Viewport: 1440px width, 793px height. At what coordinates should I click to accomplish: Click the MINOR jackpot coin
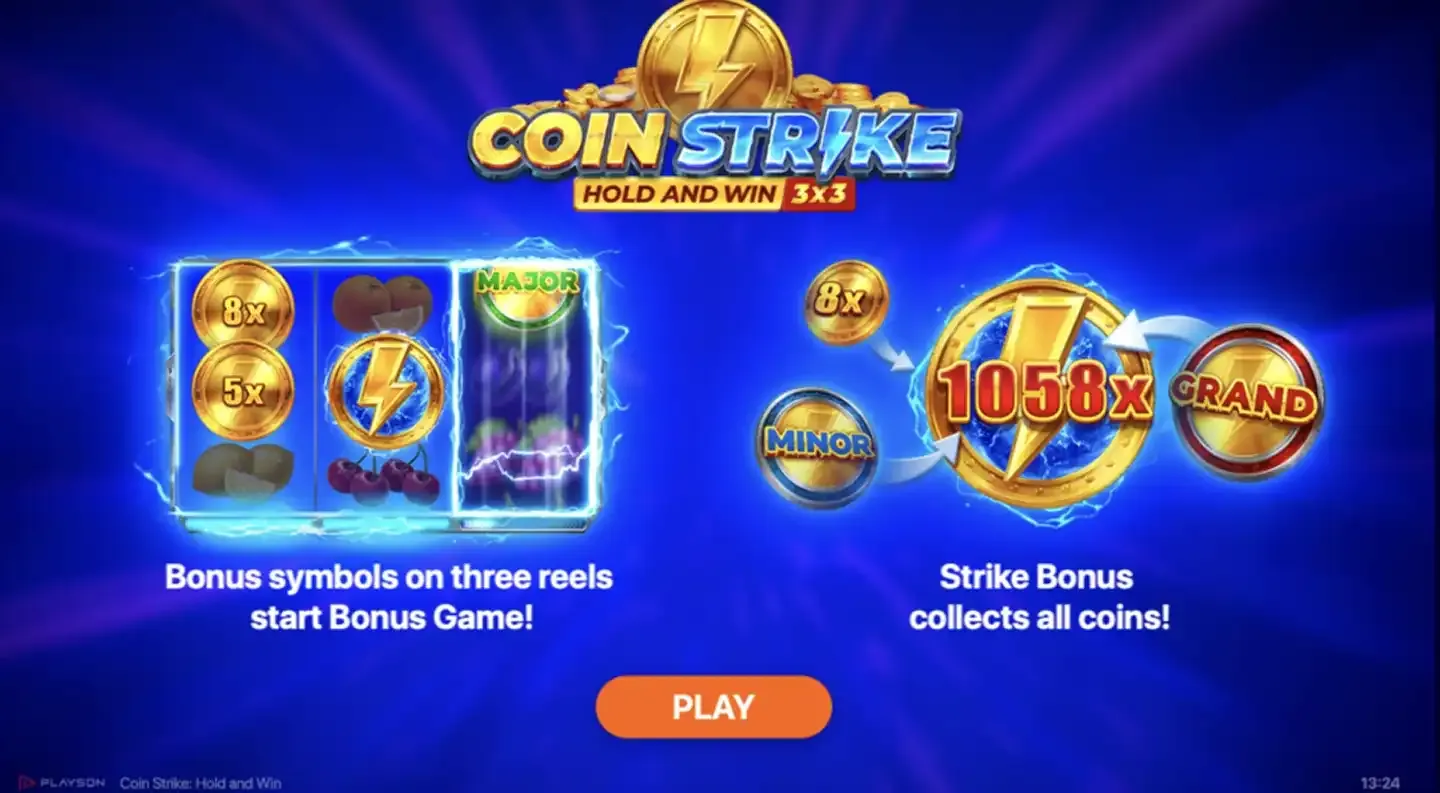(x=817, y=444)
